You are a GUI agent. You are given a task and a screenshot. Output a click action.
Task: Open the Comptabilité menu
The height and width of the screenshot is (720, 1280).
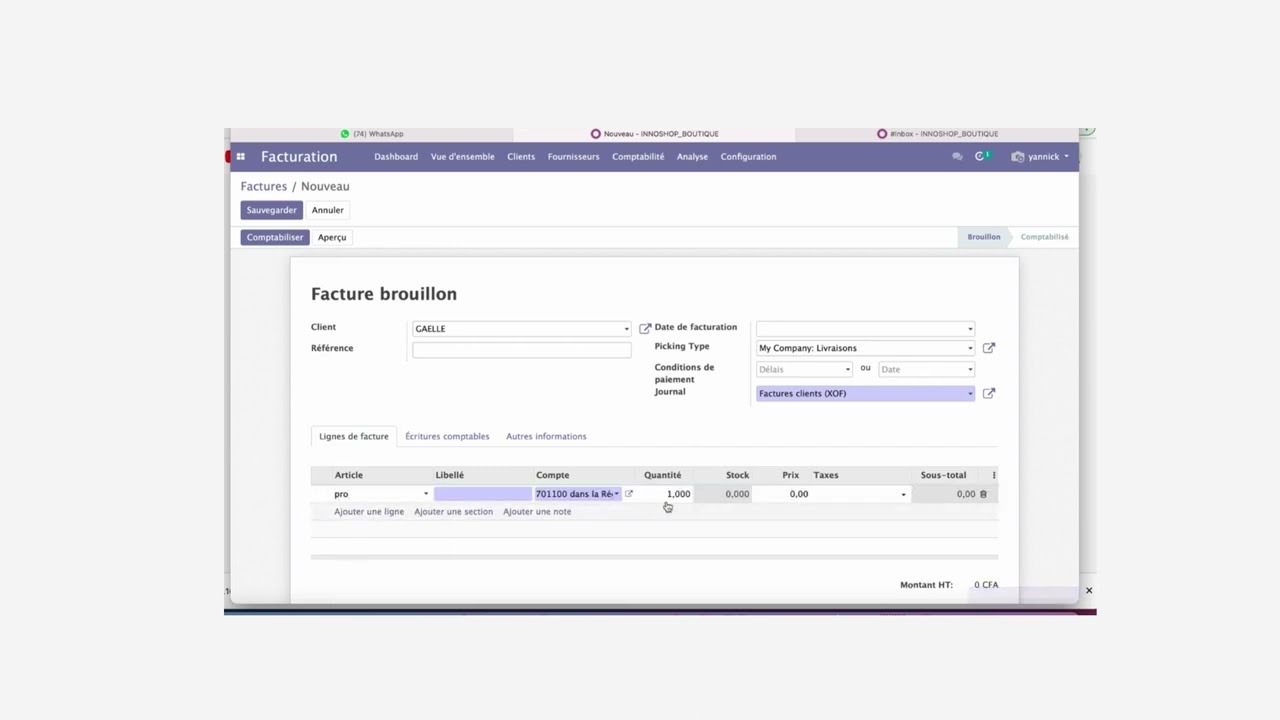(x=638, y=157)
